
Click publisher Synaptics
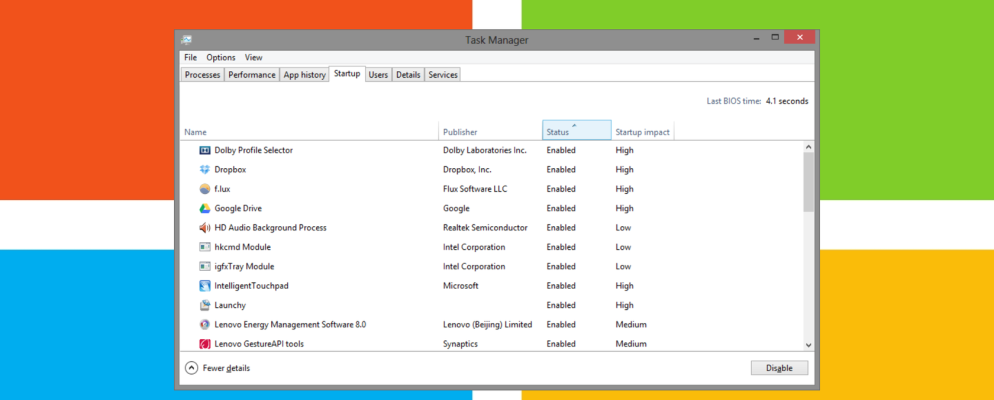click(460, 344)
